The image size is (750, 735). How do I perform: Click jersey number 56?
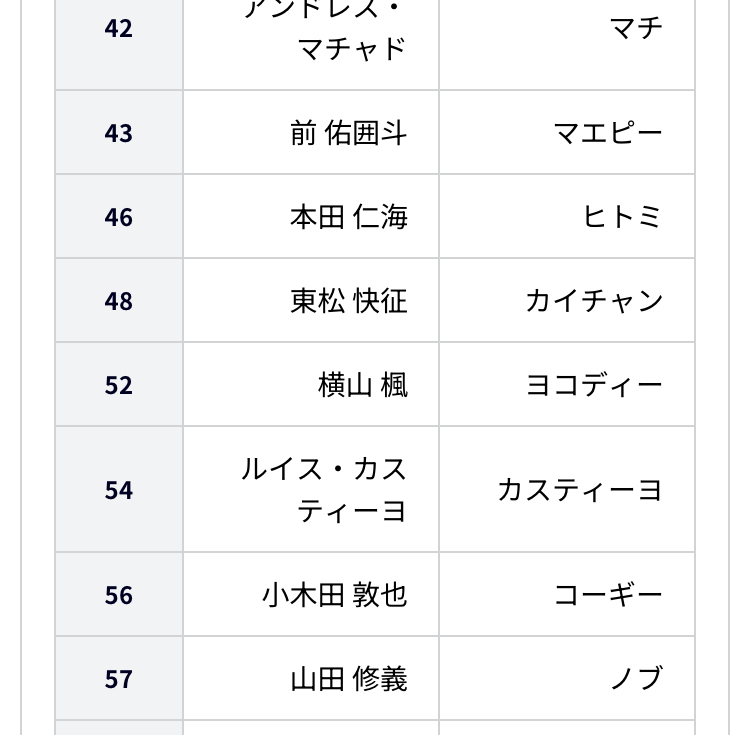(119, 595)
